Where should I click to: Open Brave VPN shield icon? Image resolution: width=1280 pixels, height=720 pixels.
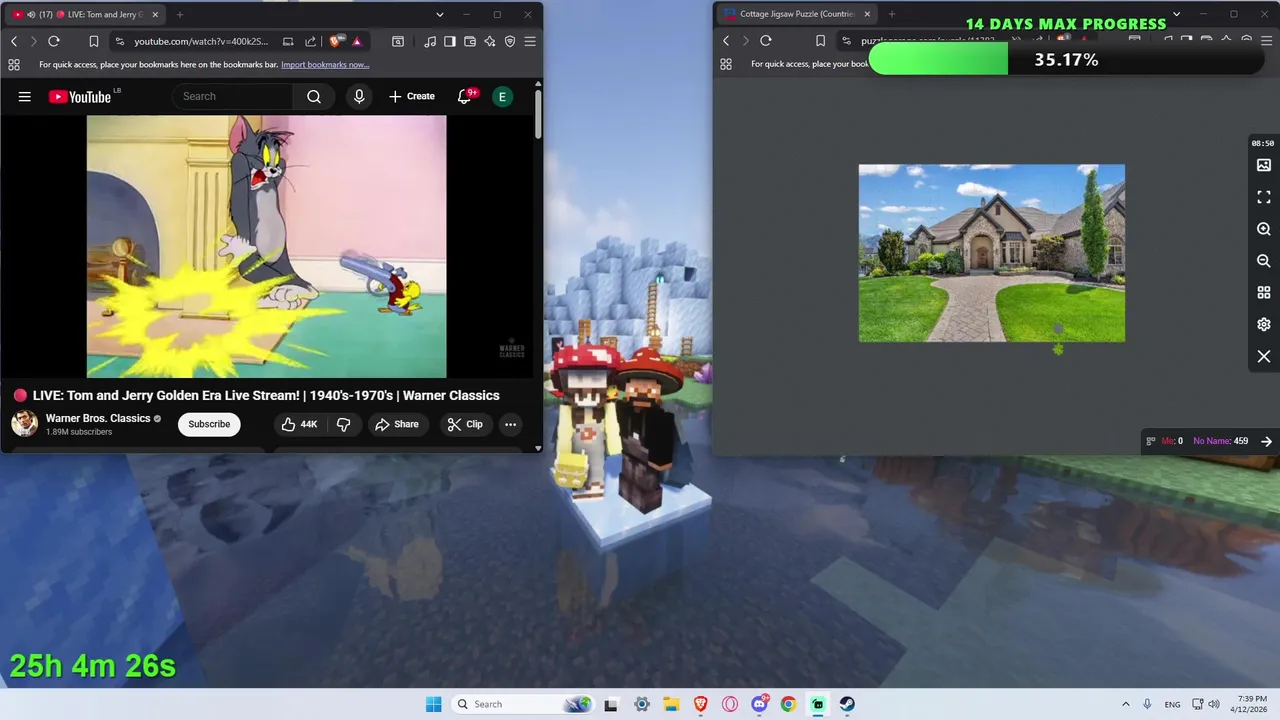(x=510, y=41)
